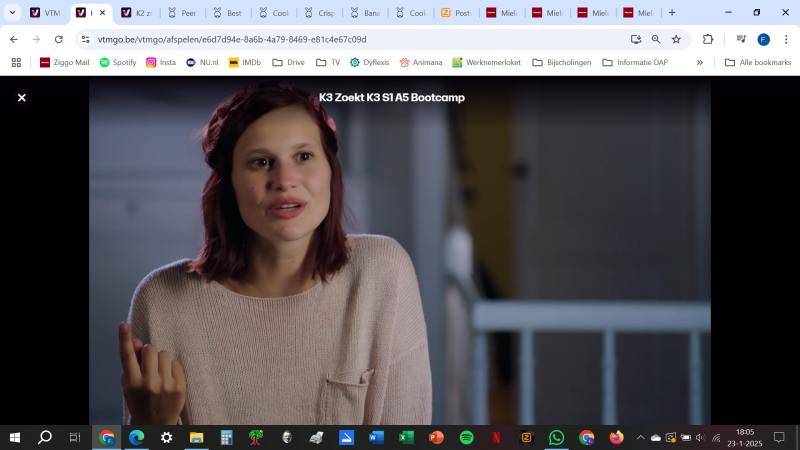Open the Ziggo Mail bookmark

tap(64, 62)
